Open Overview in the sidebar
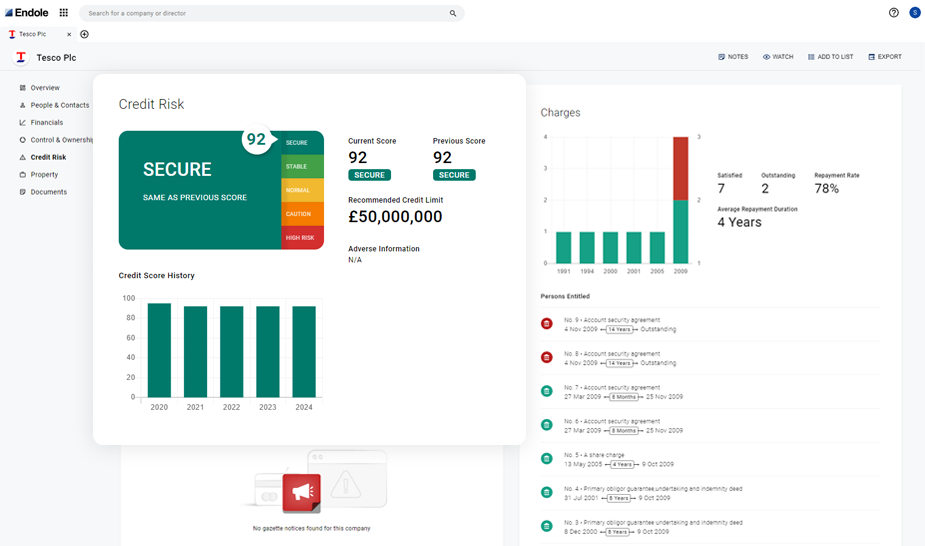The image size is (925, 546). [x=45, y=88]
